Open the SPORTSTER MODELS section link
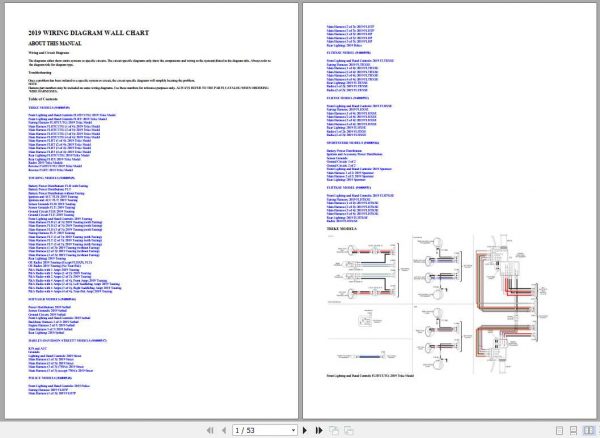This screenshot has height=438, width=600. pyautogui.click(x=353, y=143)
